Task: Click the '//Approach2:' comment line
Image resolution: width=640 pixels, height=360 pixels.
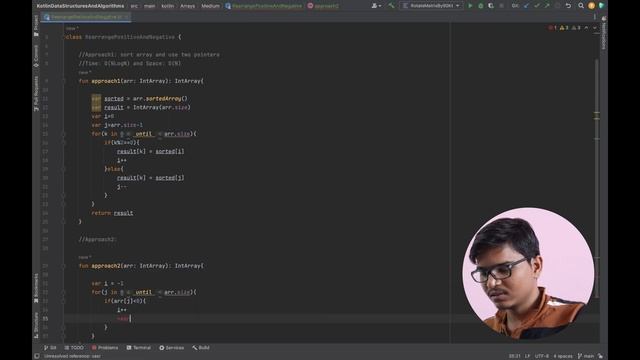Action: point(98,240)
